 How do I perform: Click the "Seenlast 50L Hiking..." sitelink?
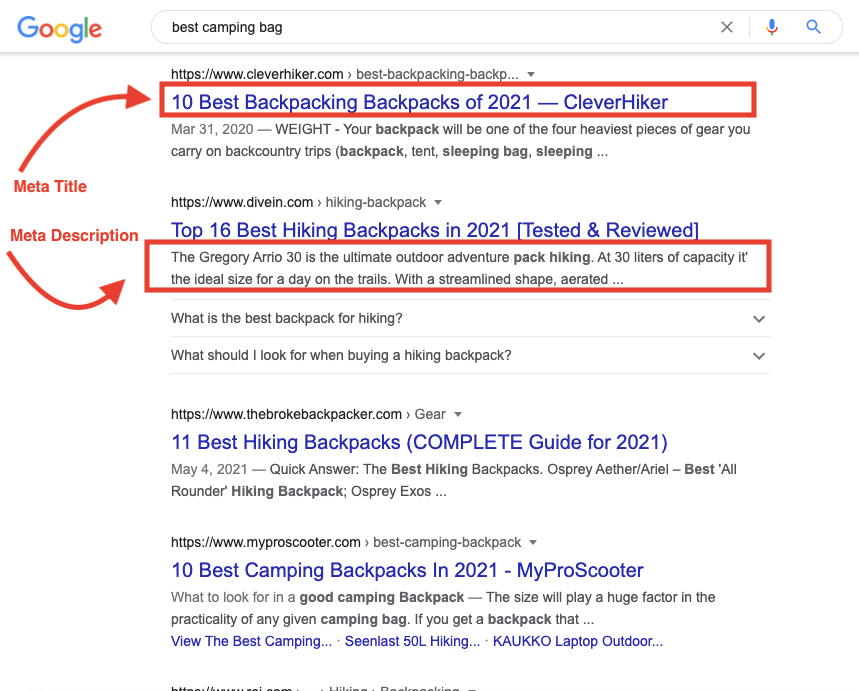[x=412, y=641]
